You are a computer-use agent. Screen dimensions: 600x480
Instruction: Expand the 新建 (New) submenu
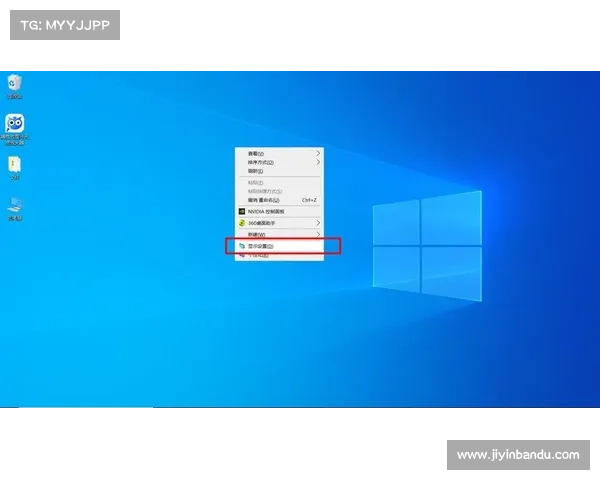(279, 234)
